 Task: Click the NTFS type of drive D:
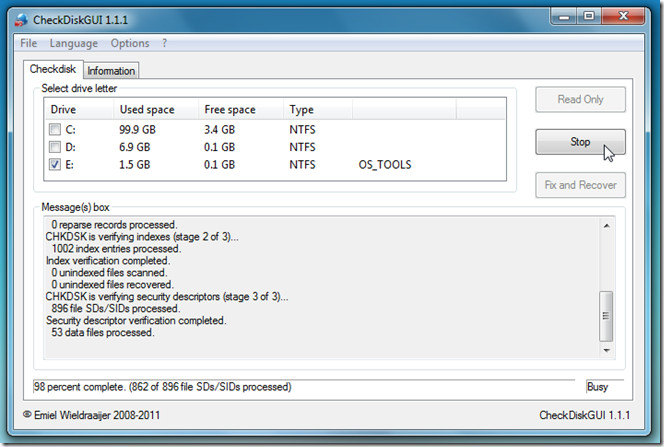[302, 147]
